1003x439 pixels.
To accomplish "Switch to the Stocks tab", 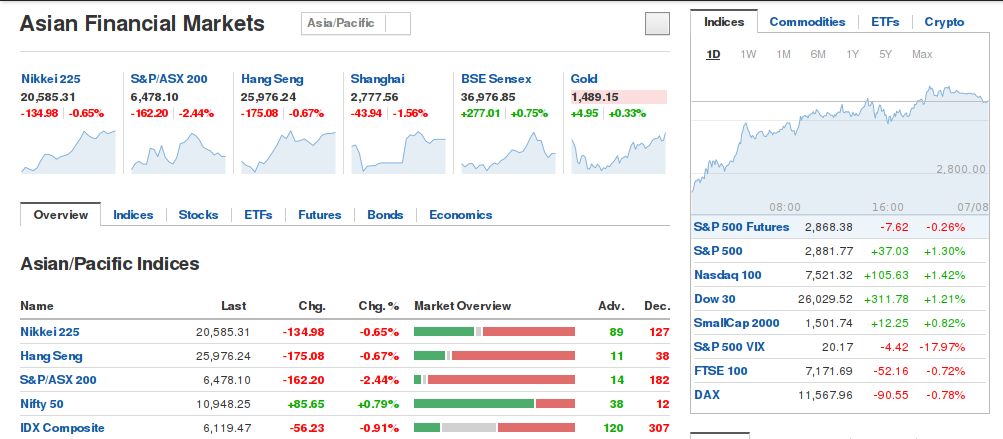I will coord(198,215).
